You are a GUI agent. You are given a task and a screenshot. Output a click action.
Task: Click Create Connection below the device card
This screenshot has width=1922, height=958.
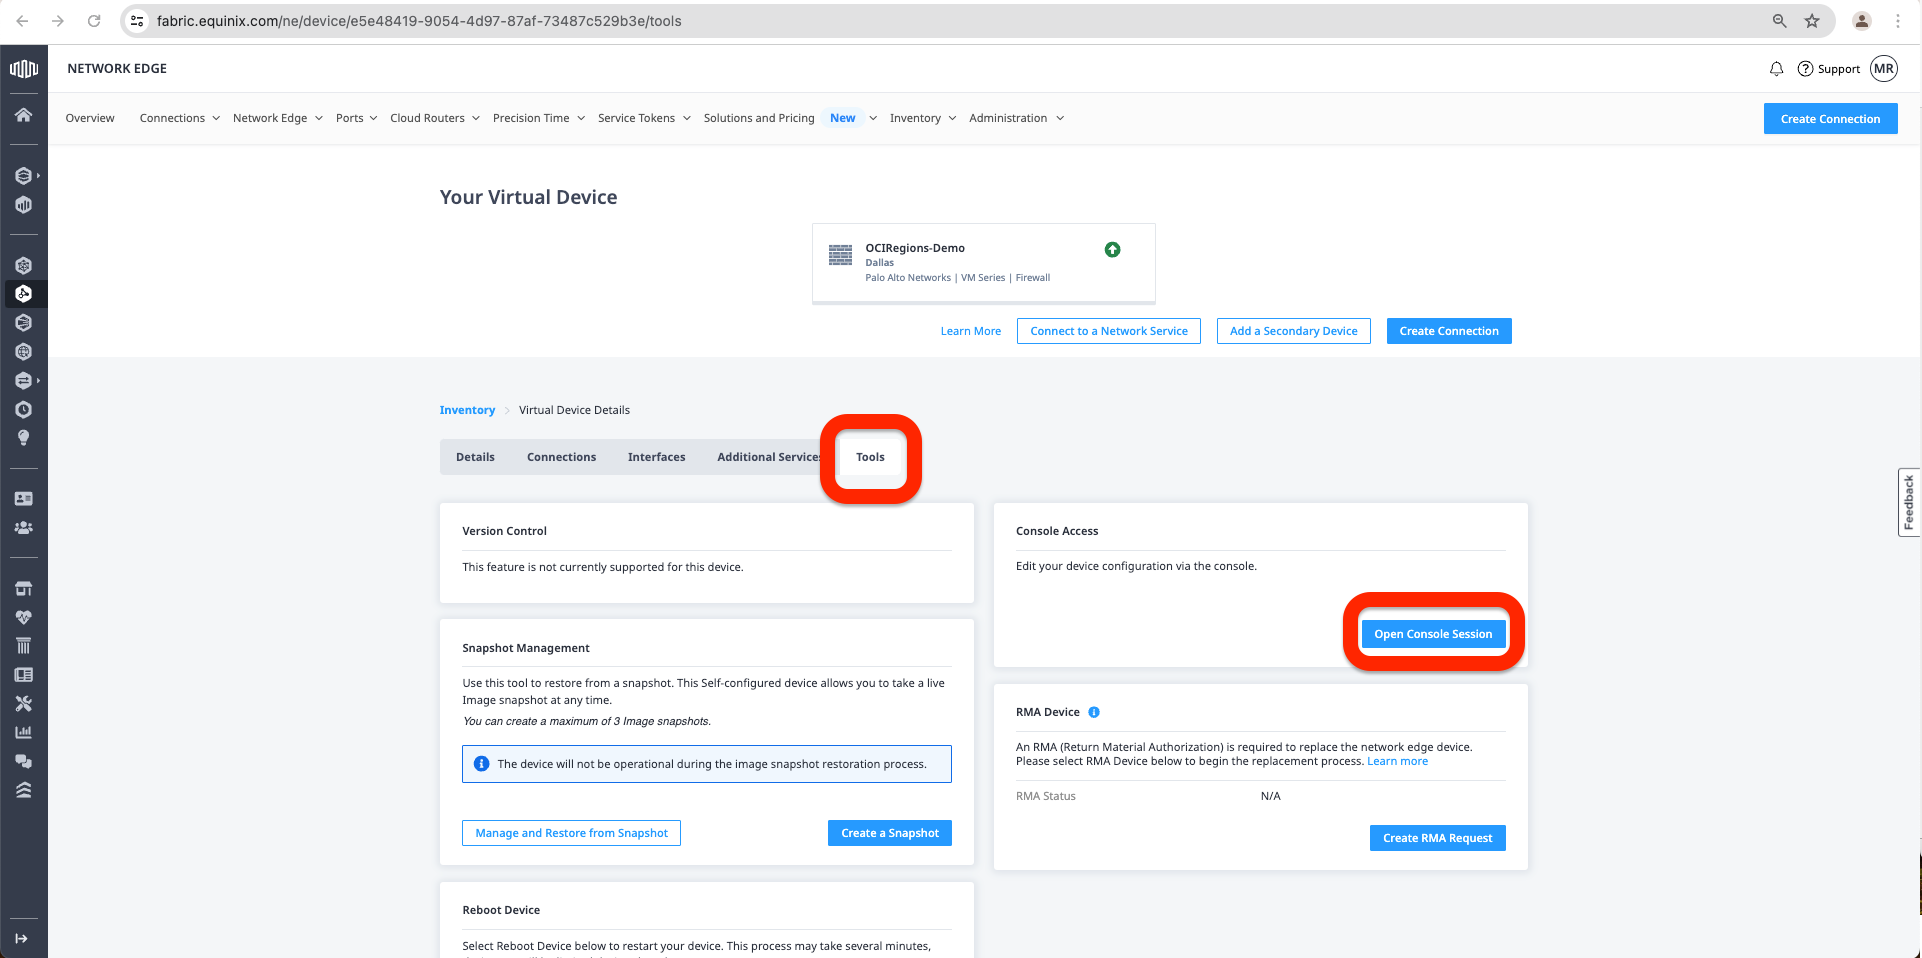pos(1449,331)
